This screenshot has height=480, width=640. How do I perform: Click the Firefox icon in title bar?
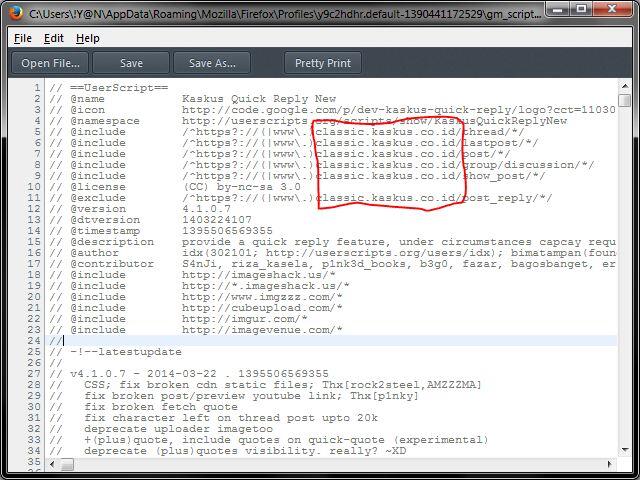tap(15, 13)
